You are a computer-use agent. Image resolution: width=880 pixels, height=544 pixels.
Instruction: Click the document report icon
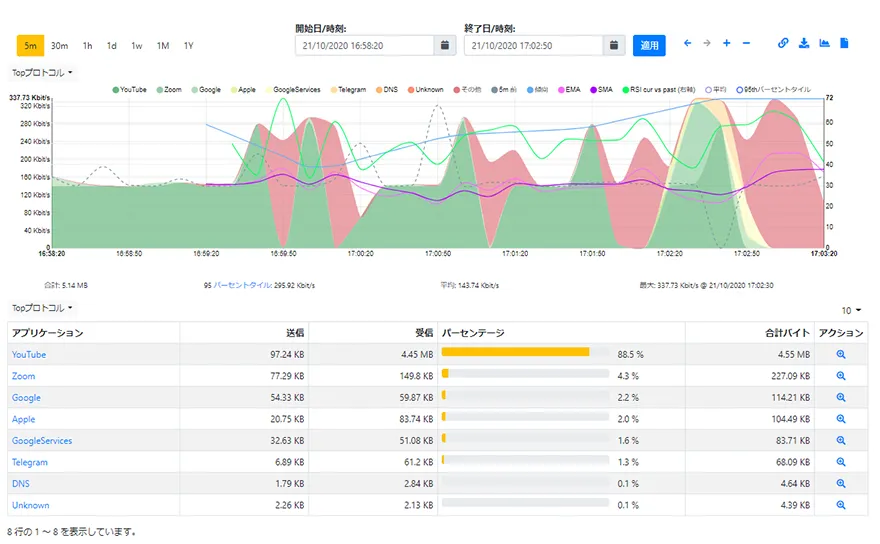pyautogui.click(x=844, y=43)
